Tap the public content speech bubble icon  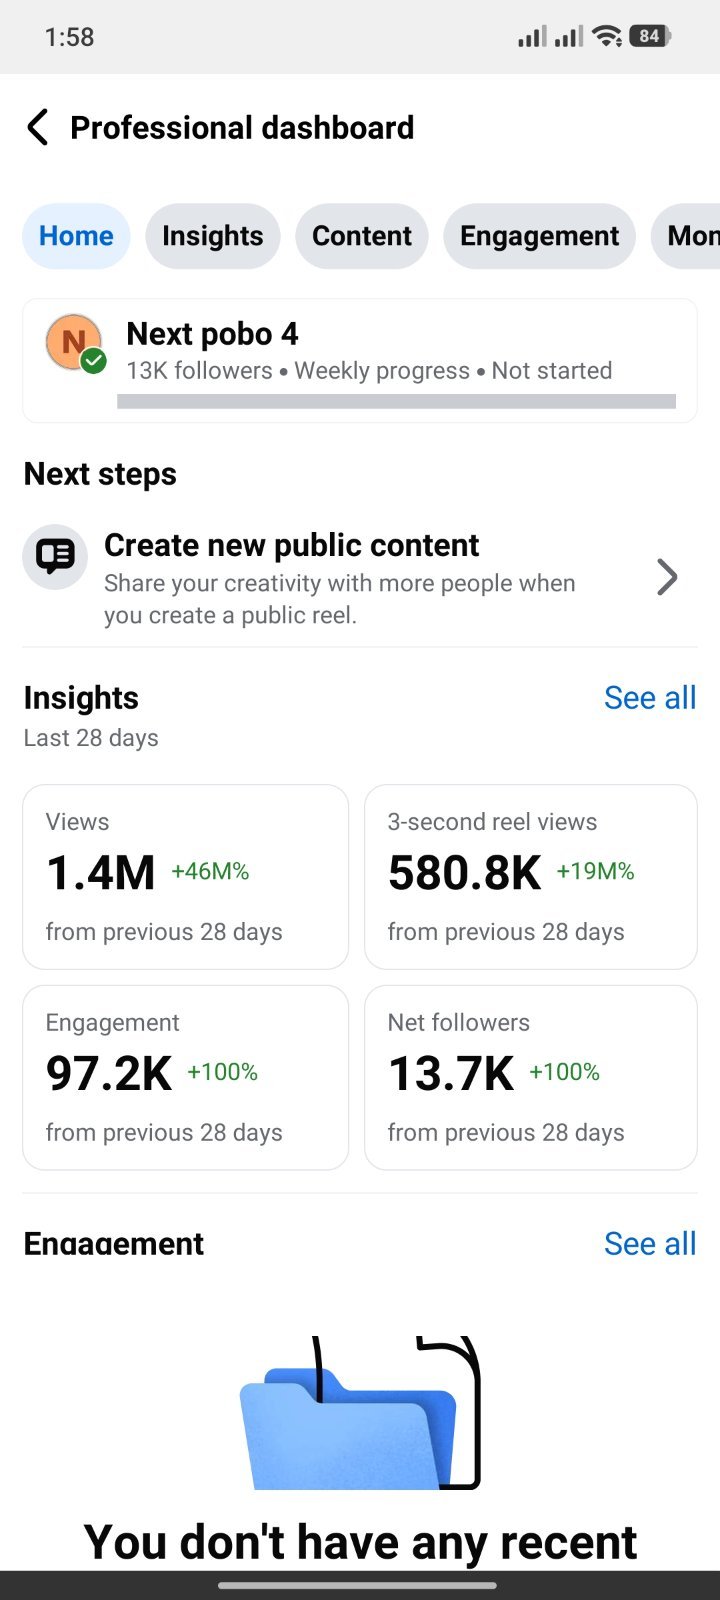(55, 556)
